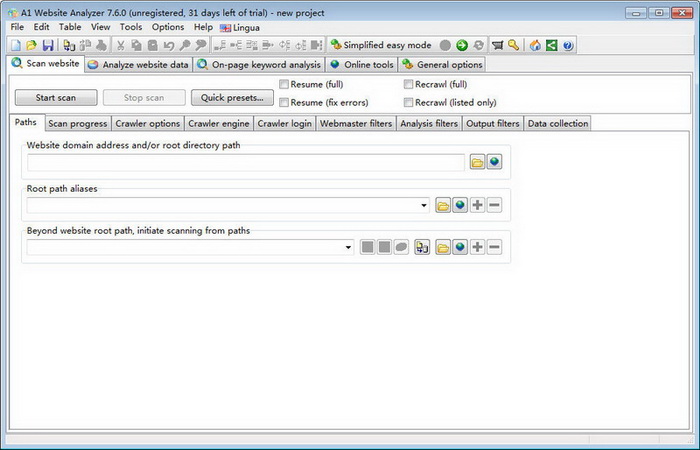Open the Tools menu
This screenshot has width=700, height=450.
[131, 27]
